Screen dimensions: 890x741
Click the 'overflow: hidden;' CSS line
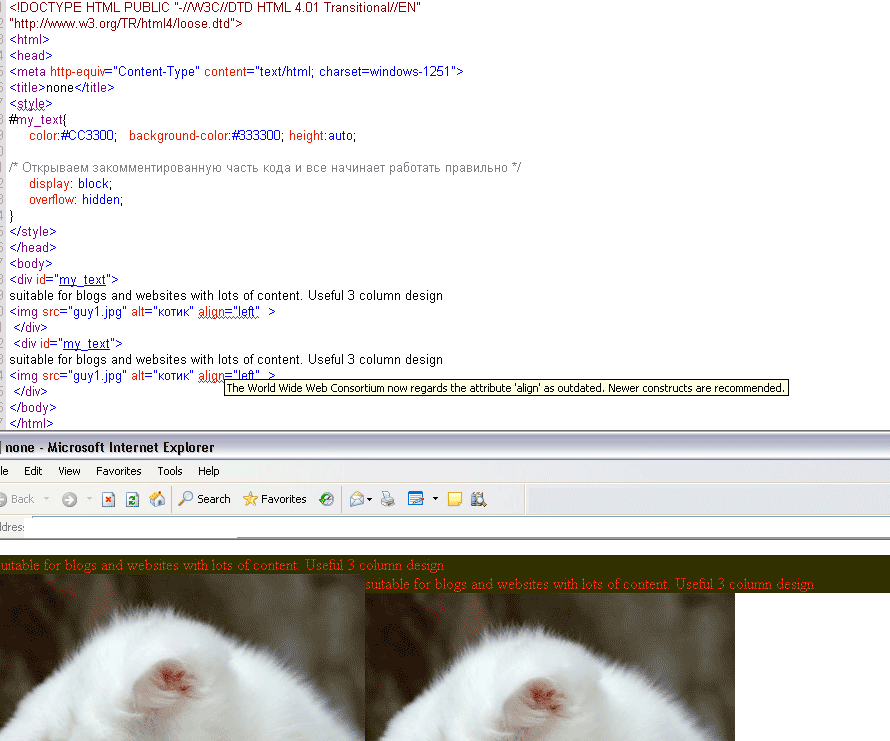[76, 200]
